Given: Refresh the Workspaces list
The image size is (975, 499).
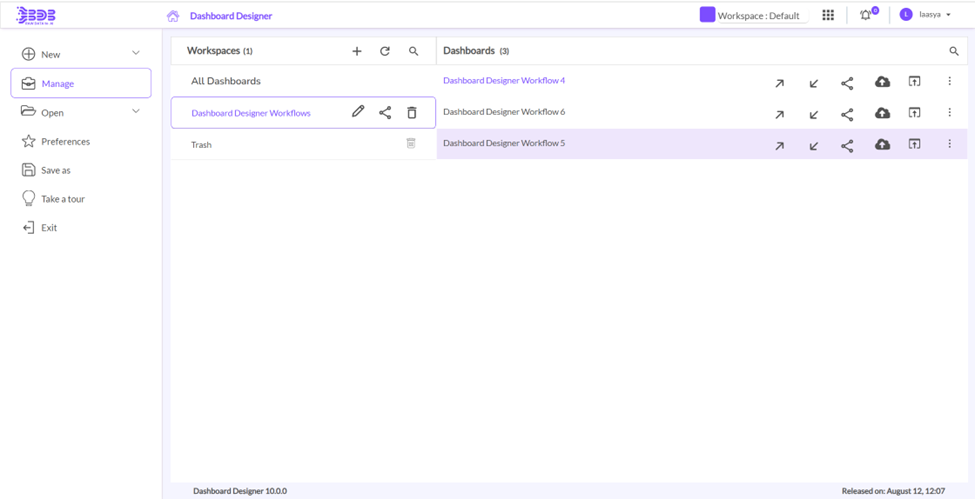Looking at the screenshot, I should [x=385, y=51].
